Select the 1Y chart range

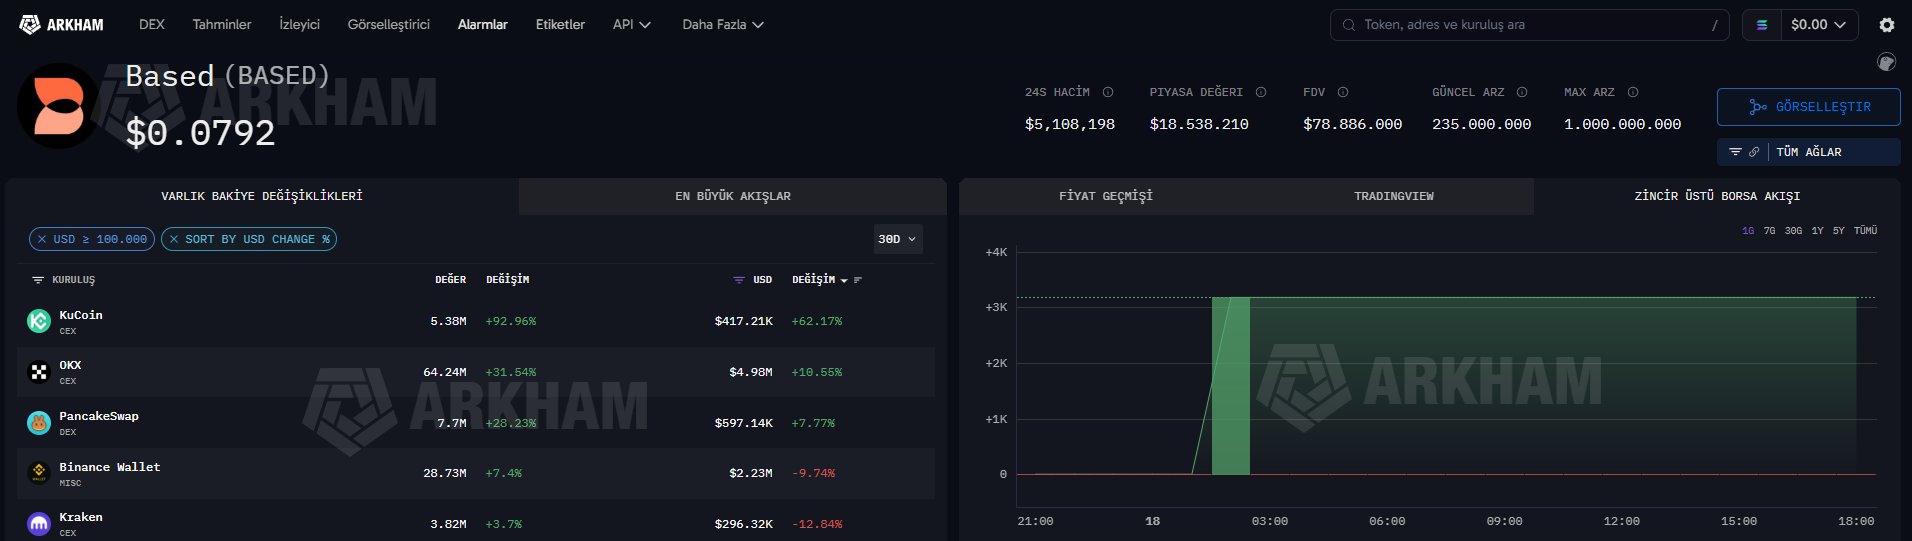[x=1817, y=231]
